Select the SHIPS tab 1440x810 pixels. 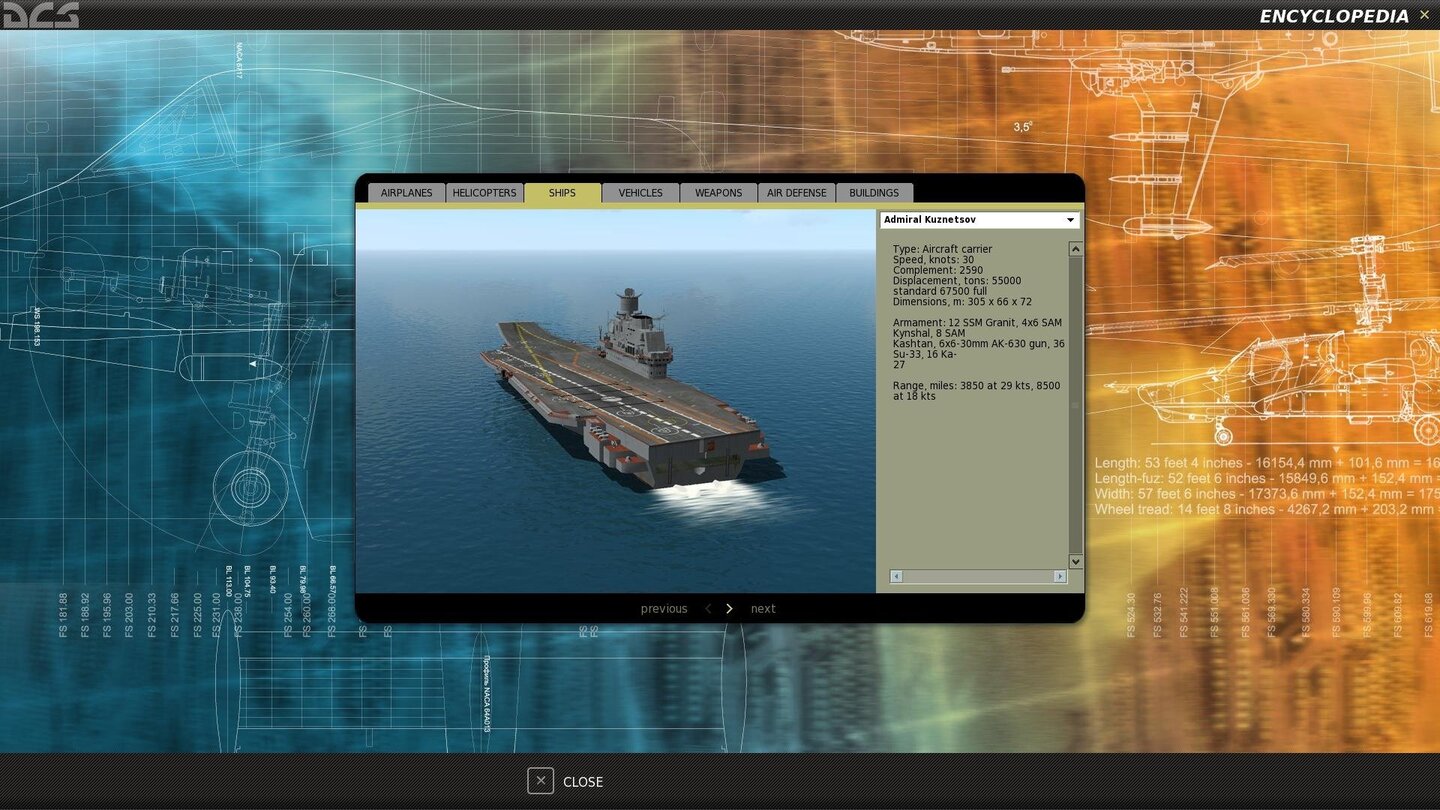click(562, 193)
